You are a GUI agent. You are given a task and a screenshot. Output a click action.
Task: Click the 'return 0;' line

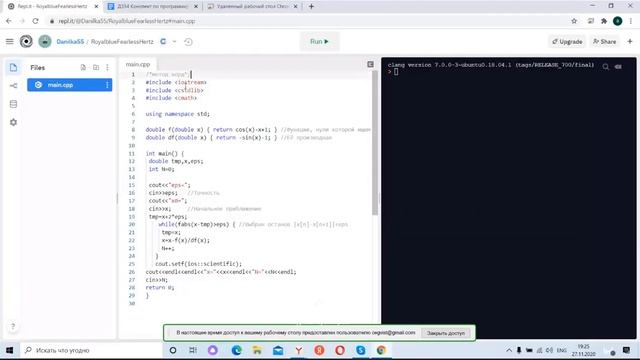tap(160, 287)
